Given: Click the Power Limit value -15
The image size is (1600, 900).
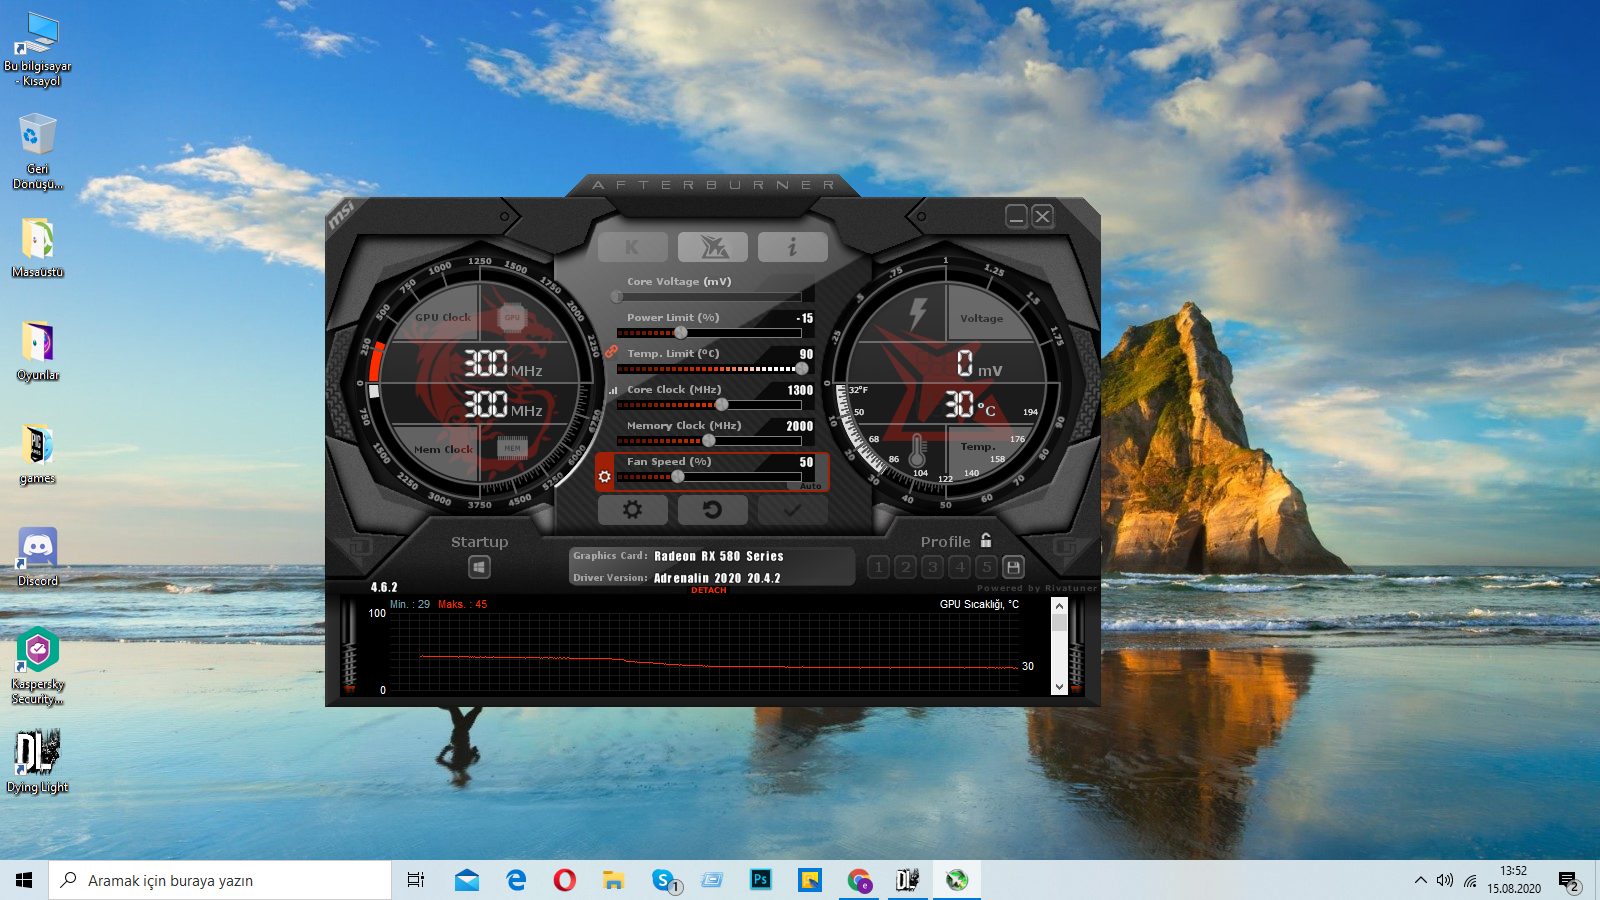Looking at the screenshot, I should pos(805,319).
